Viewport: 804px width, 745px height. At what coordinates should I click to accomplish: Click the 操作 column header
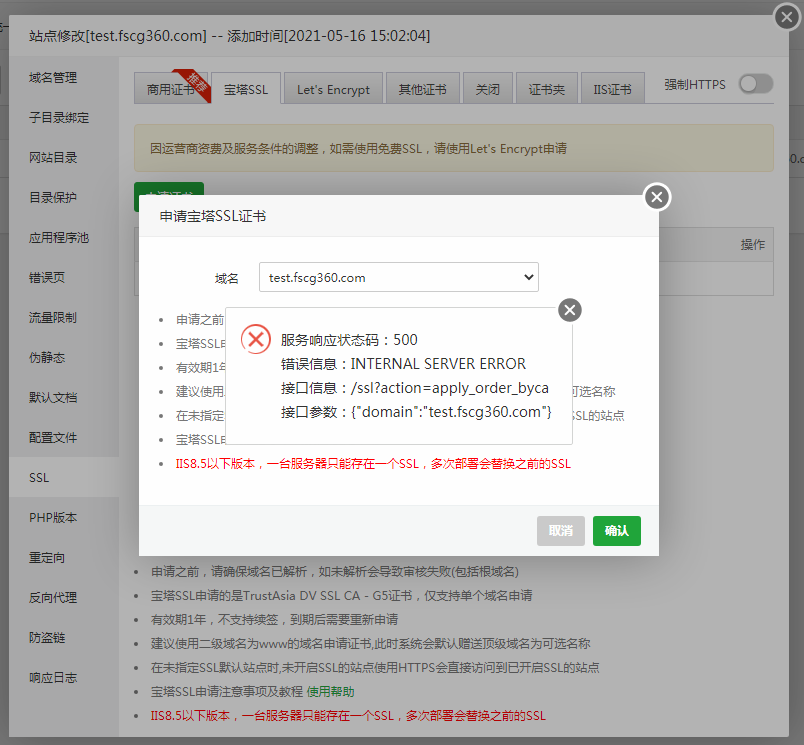[752, 245]
